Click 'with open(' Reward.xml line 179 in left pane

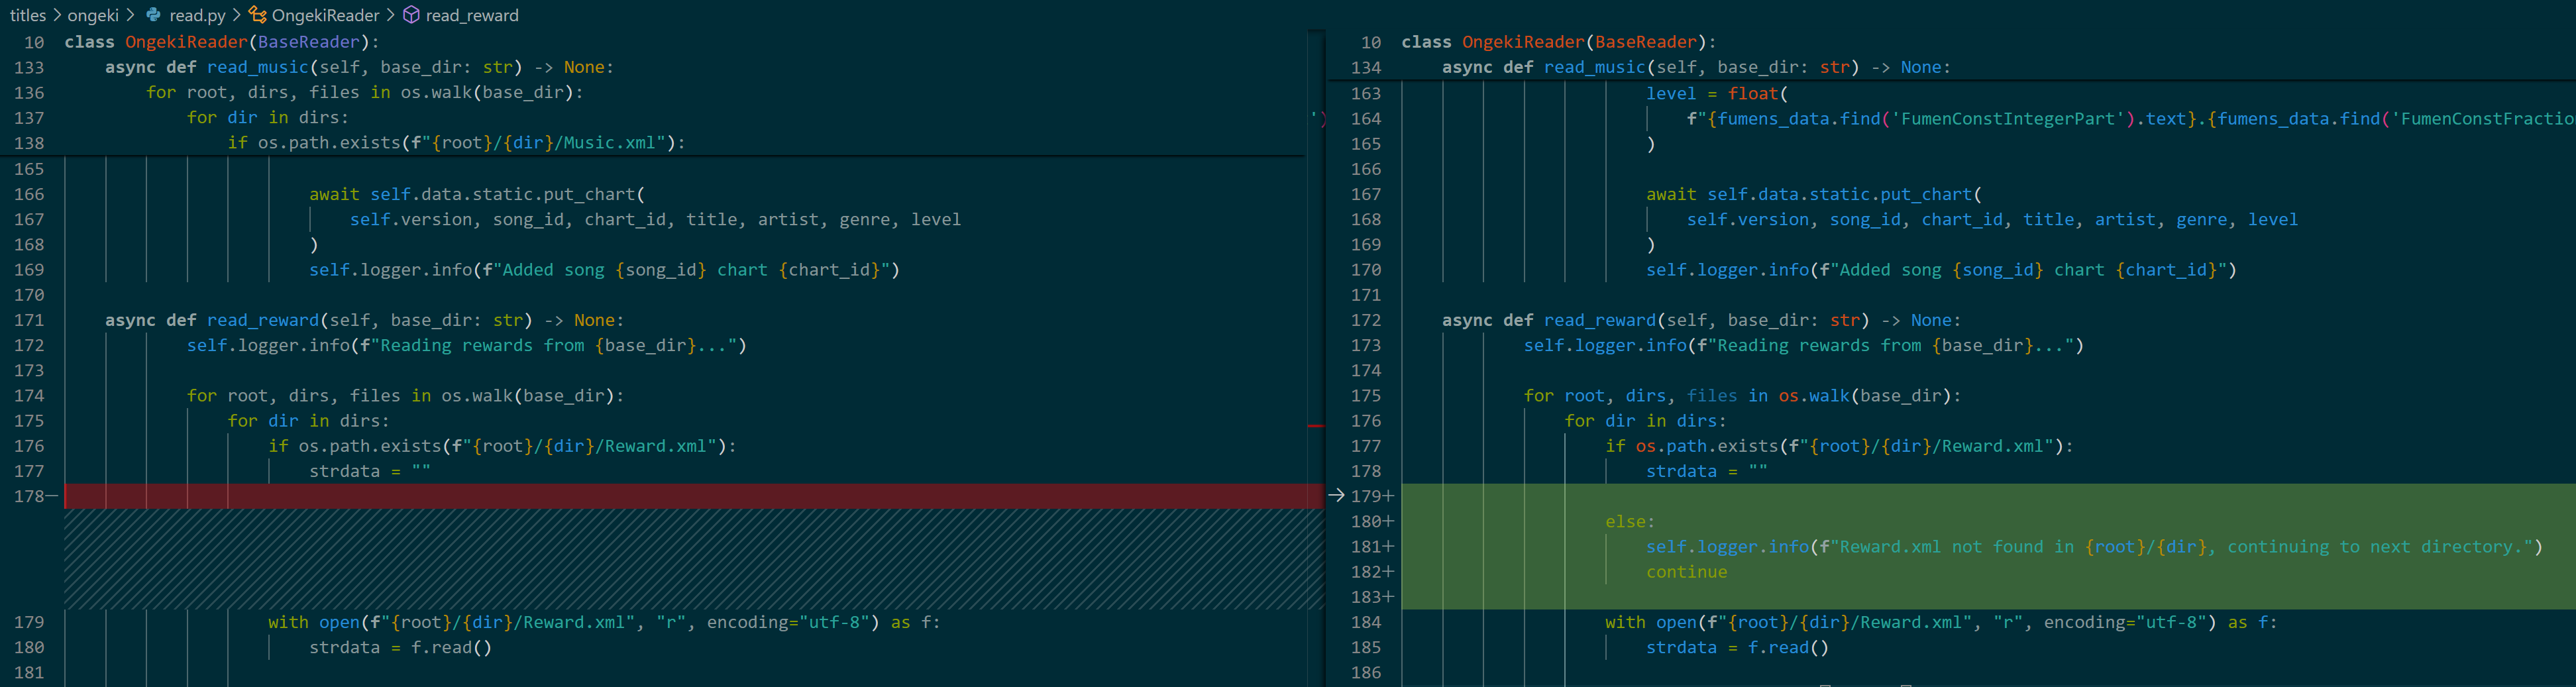click(x=604, y=622)
